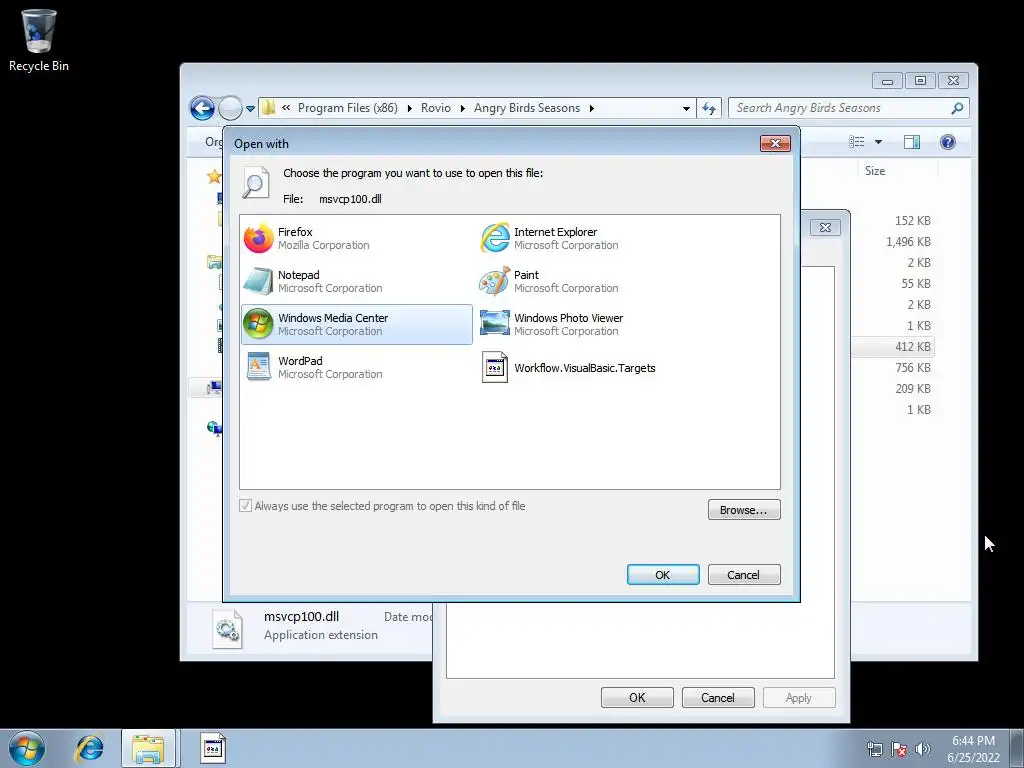This screenshot has width=1024, height=768.
Task: Click the Open with taskbar item
Action: (213, 748)
